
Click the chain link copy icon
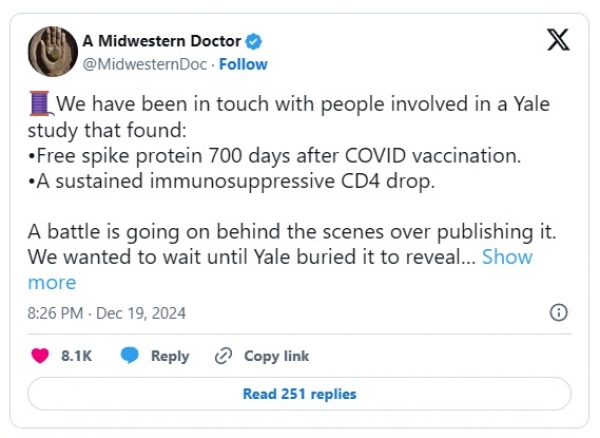click(x=224, y=356)
